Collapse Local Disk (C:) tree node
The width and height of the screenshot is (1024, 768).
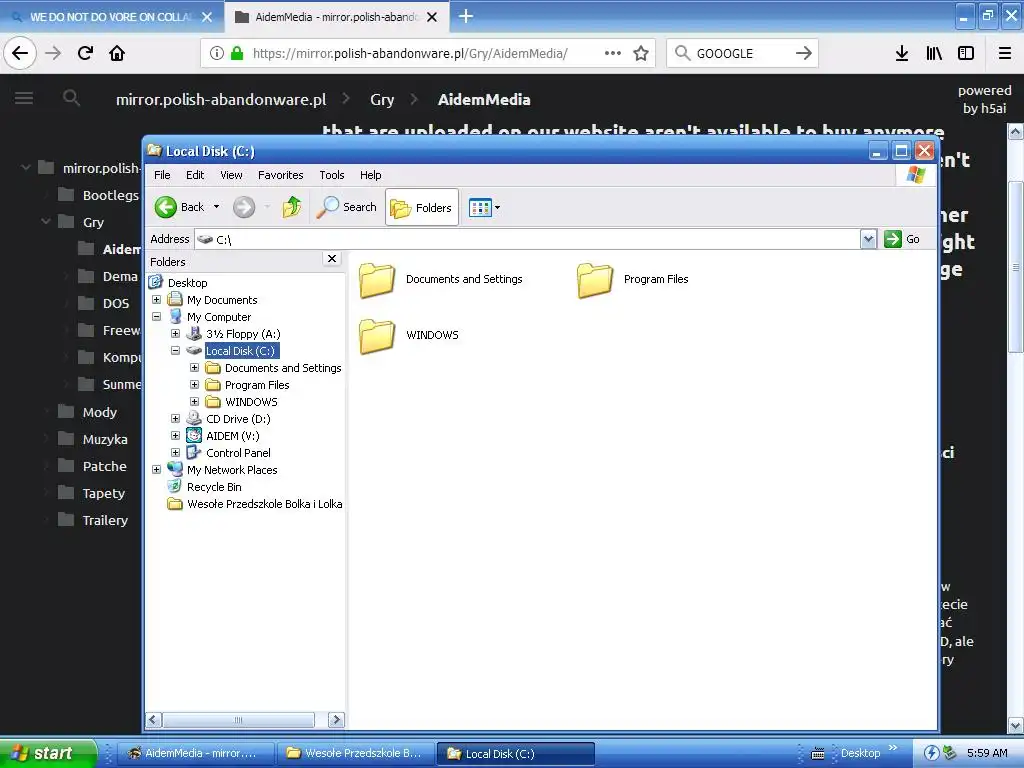[x=176, y=351]
